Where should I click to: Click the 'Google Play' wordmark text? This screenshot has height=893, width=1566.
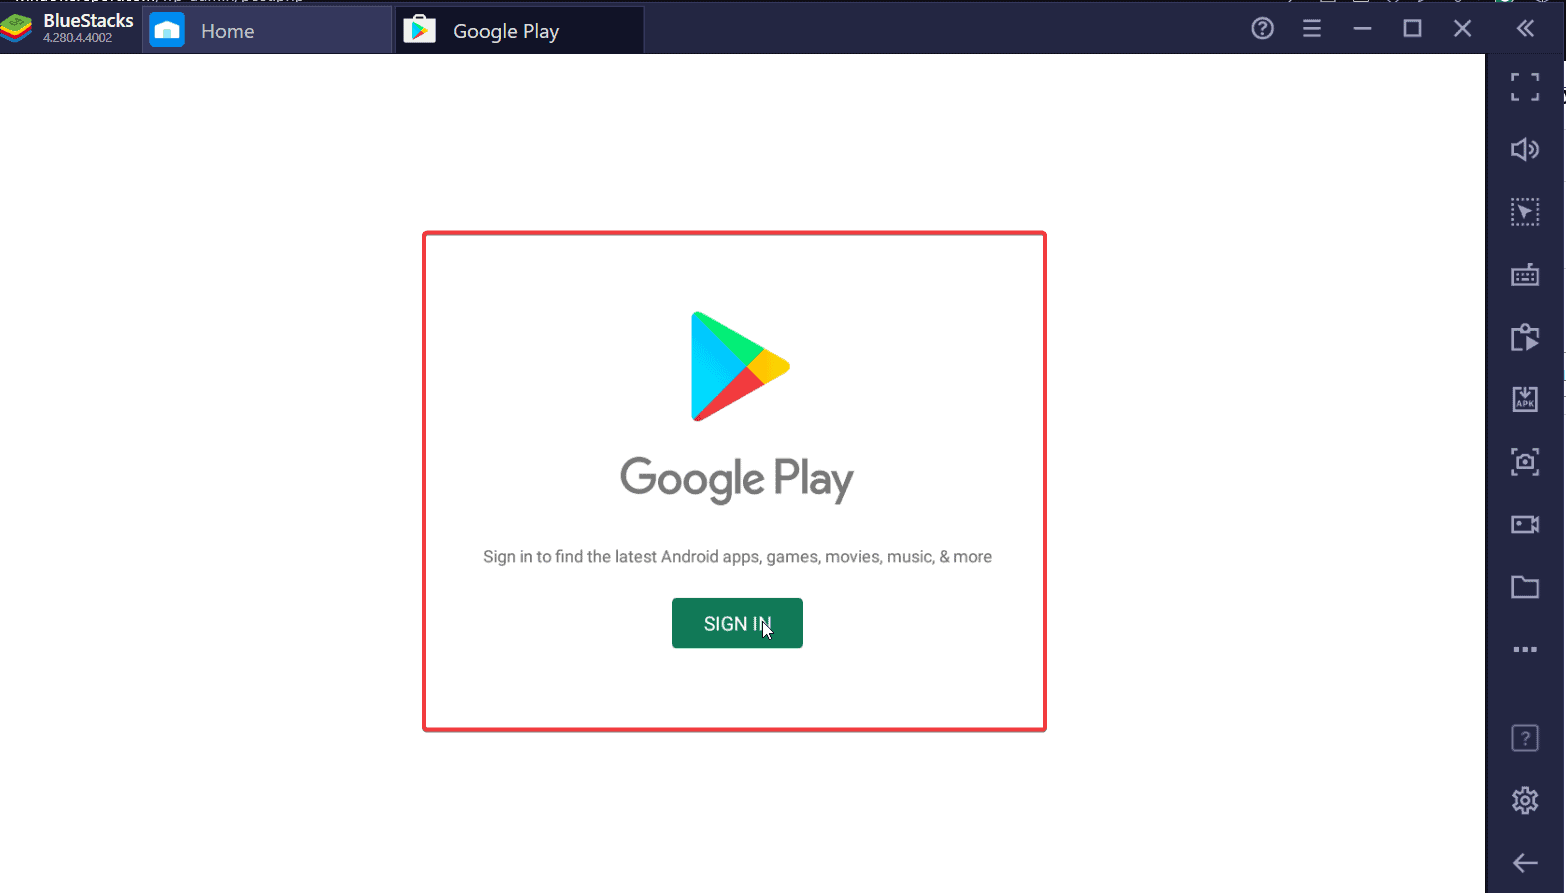737,480
